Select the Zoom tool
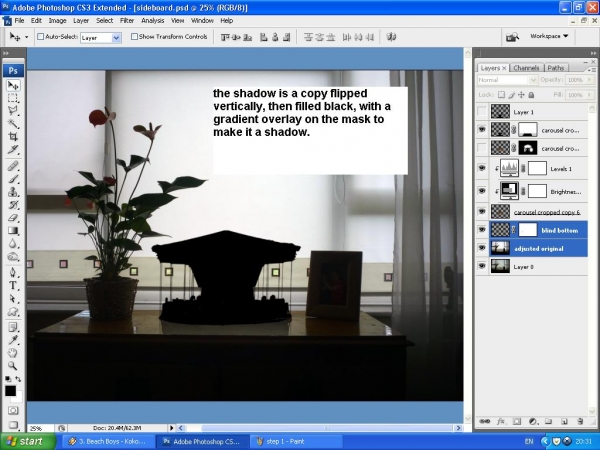The height and width of the screenshot is (450, 600). pyautogui.click(x=13, y=366)
